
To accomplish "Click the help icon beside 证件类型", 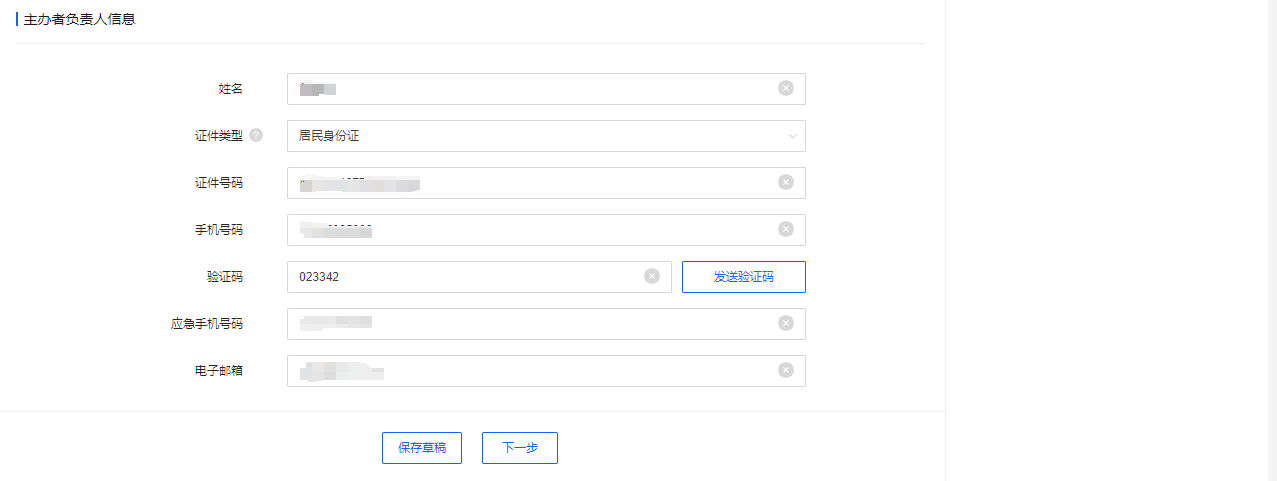I will click(x=256, y=136).
